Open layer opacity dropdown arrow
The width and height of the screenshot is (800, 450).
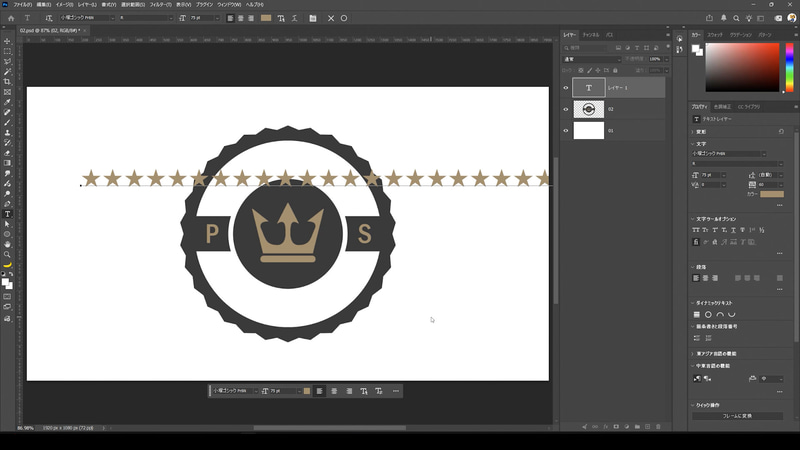(x=666, y=59)
